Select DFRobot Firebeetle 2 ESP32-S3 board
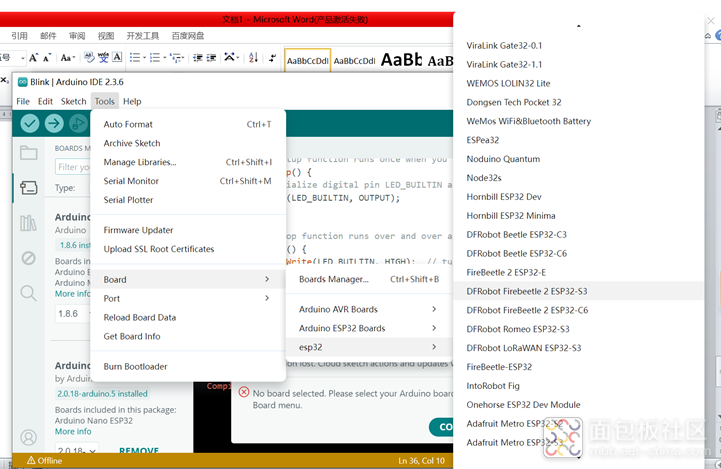 pos(527,291)
